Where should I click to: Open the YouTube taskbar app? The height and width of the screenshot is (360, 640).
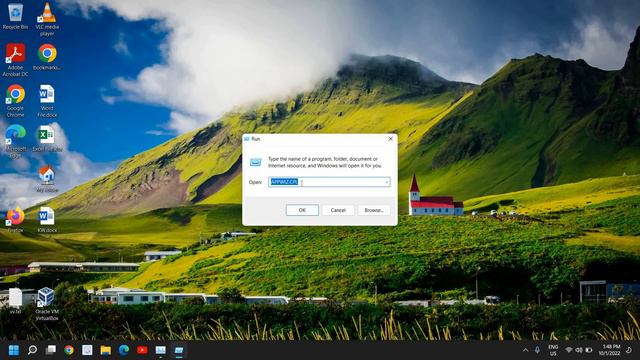point(142,350)
